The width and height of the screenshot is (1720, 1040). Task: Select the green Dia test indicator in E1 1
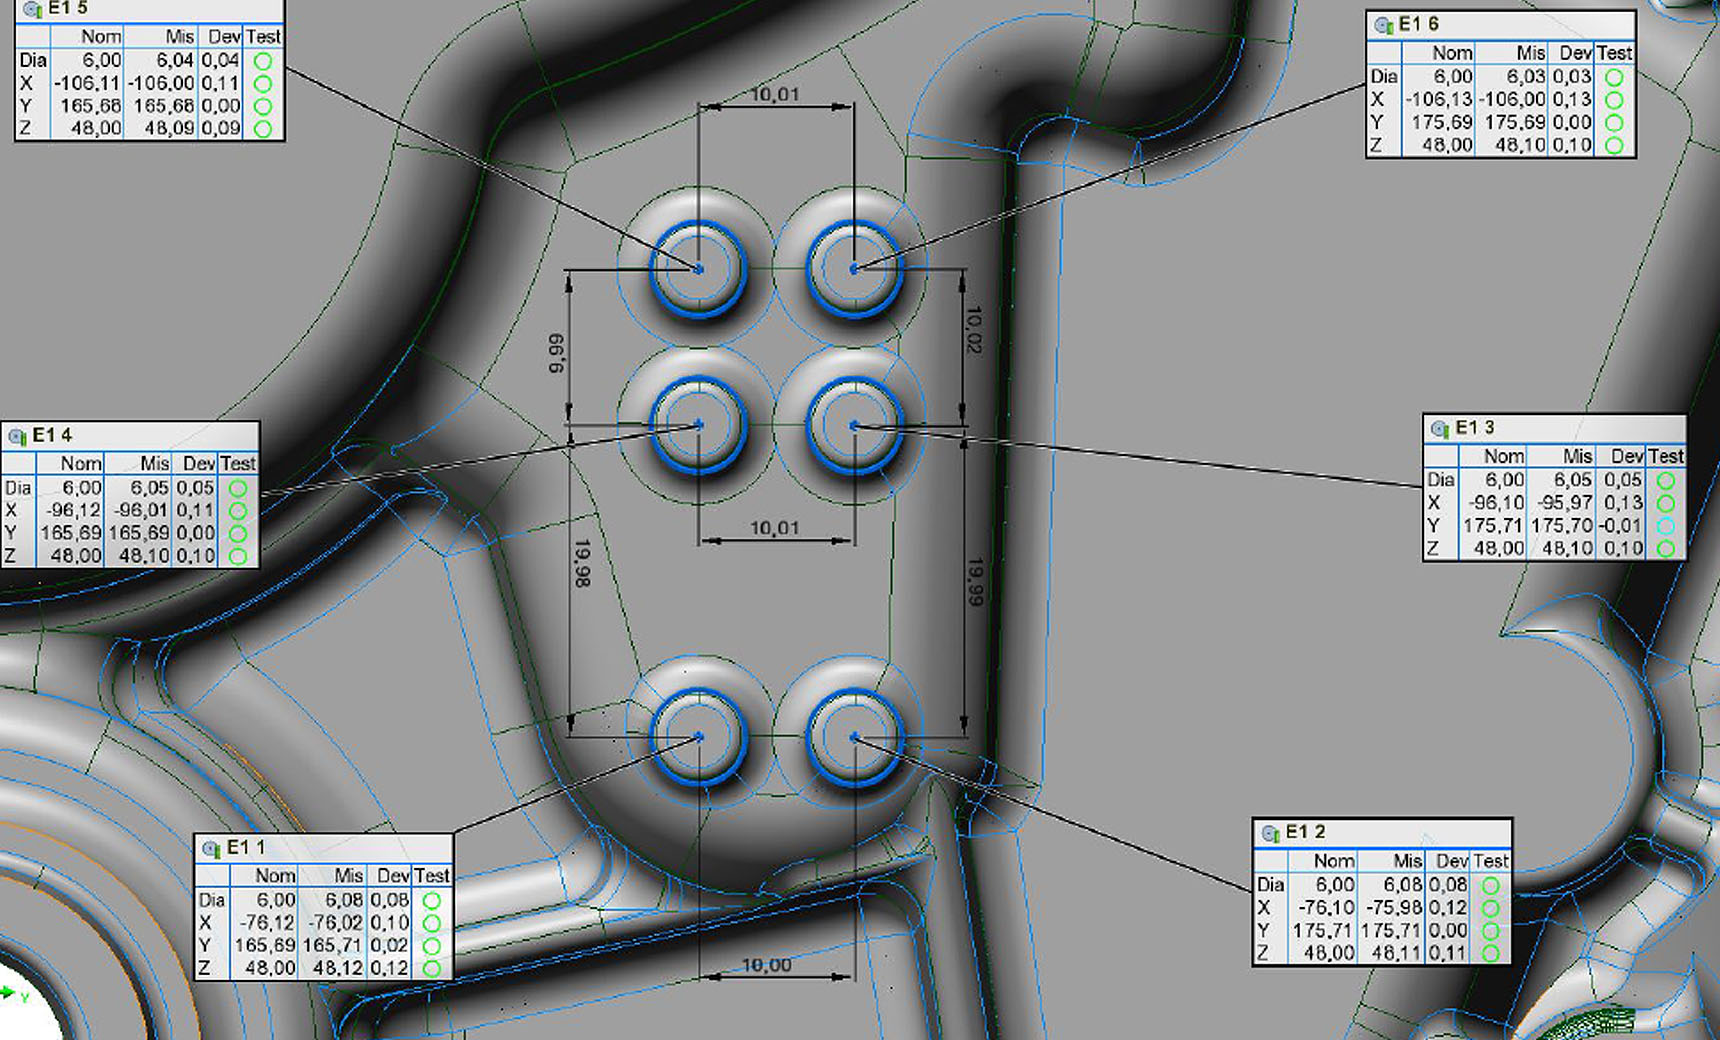pyautogui.click(x=432, y=901)
